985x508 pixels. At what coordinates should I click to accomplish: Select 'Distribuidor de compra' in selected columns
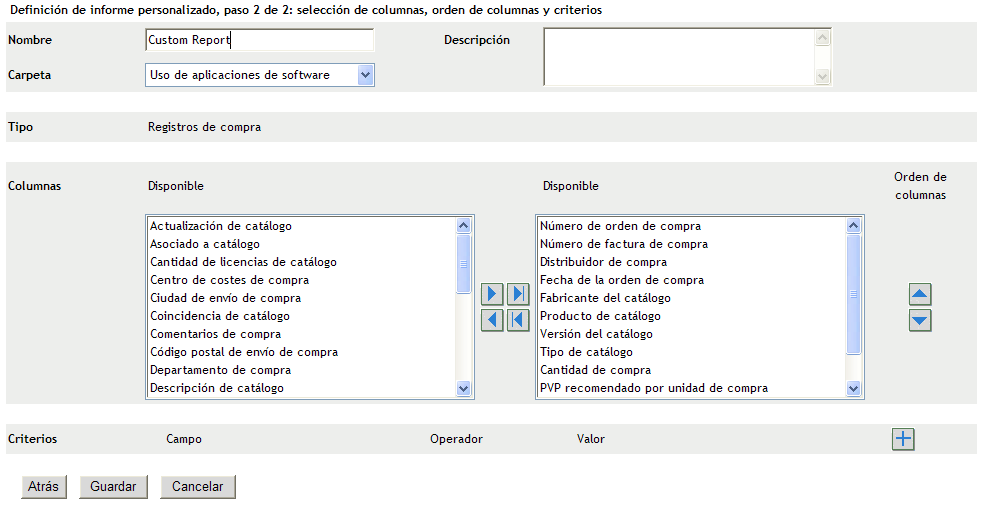pyautogui.click(x=603, y=262)
